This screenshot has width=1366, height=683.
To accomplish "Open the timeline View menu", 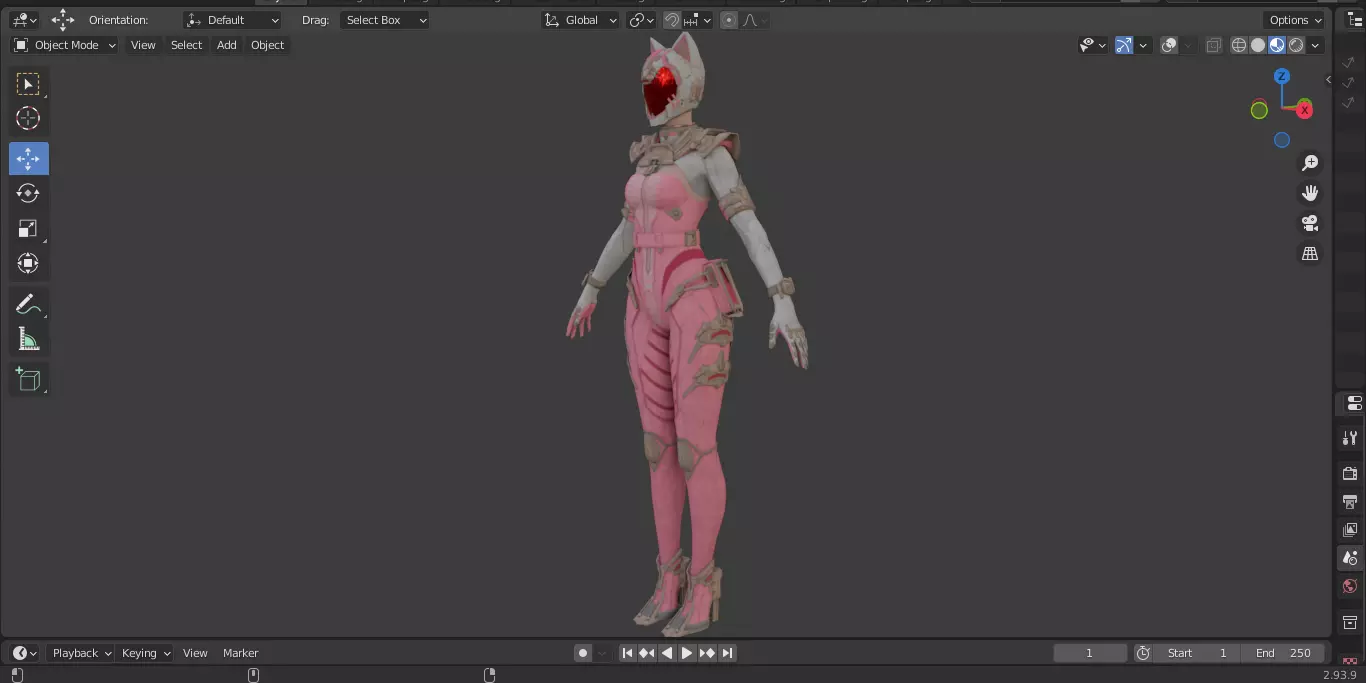I will [195, 653].
